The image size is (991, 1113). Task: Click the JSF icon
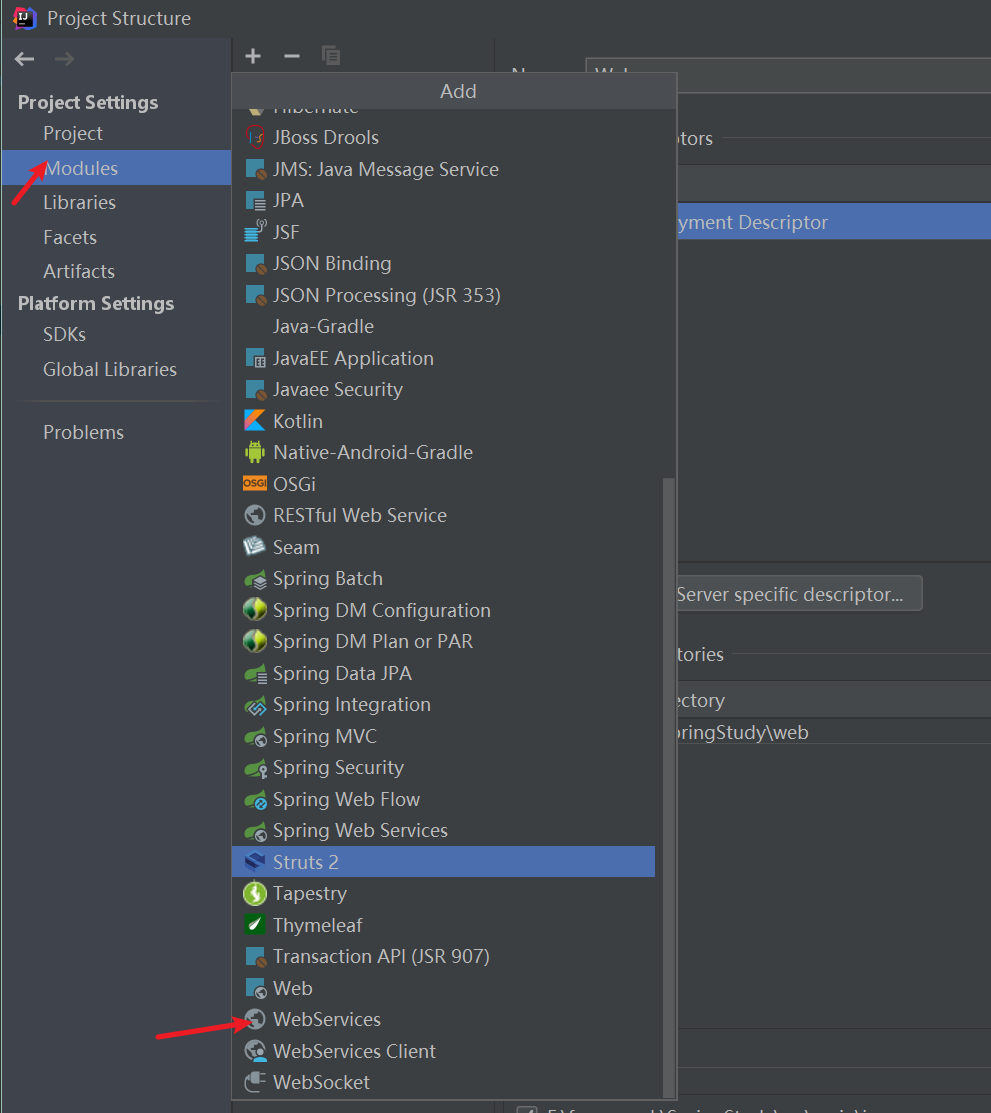[255, 231]
